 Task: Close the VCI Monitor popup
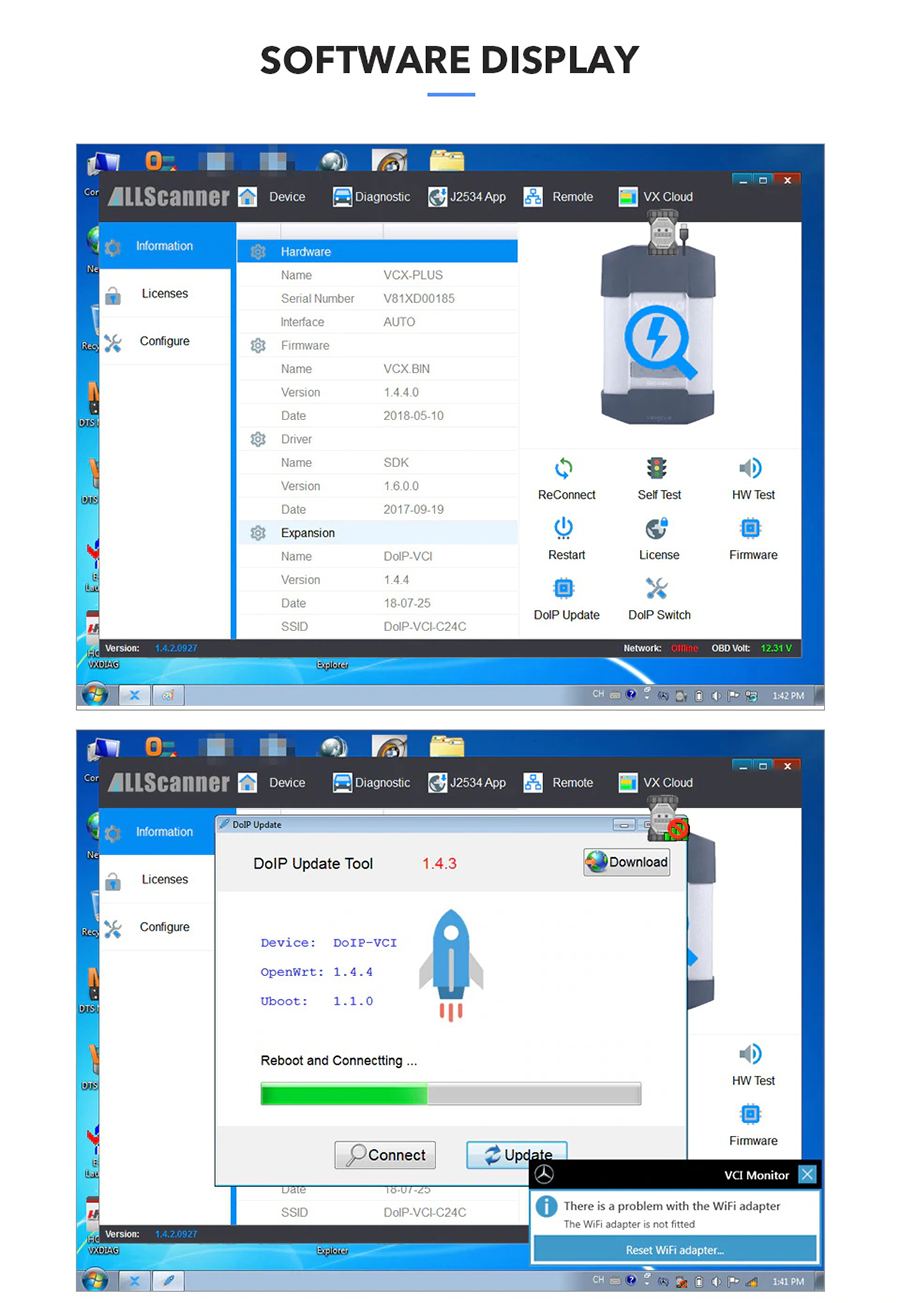point(808,1175)
